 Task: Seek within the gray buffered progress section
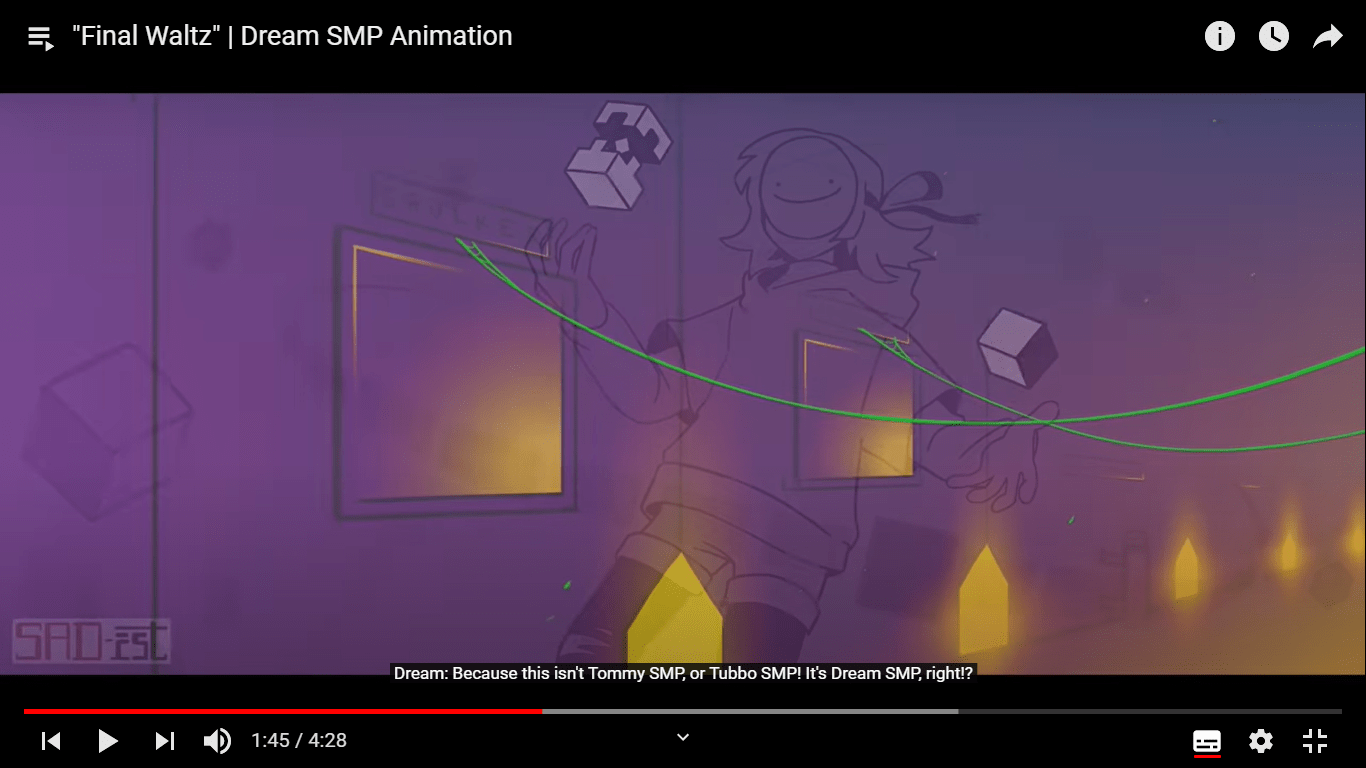(x=750, y=711)
